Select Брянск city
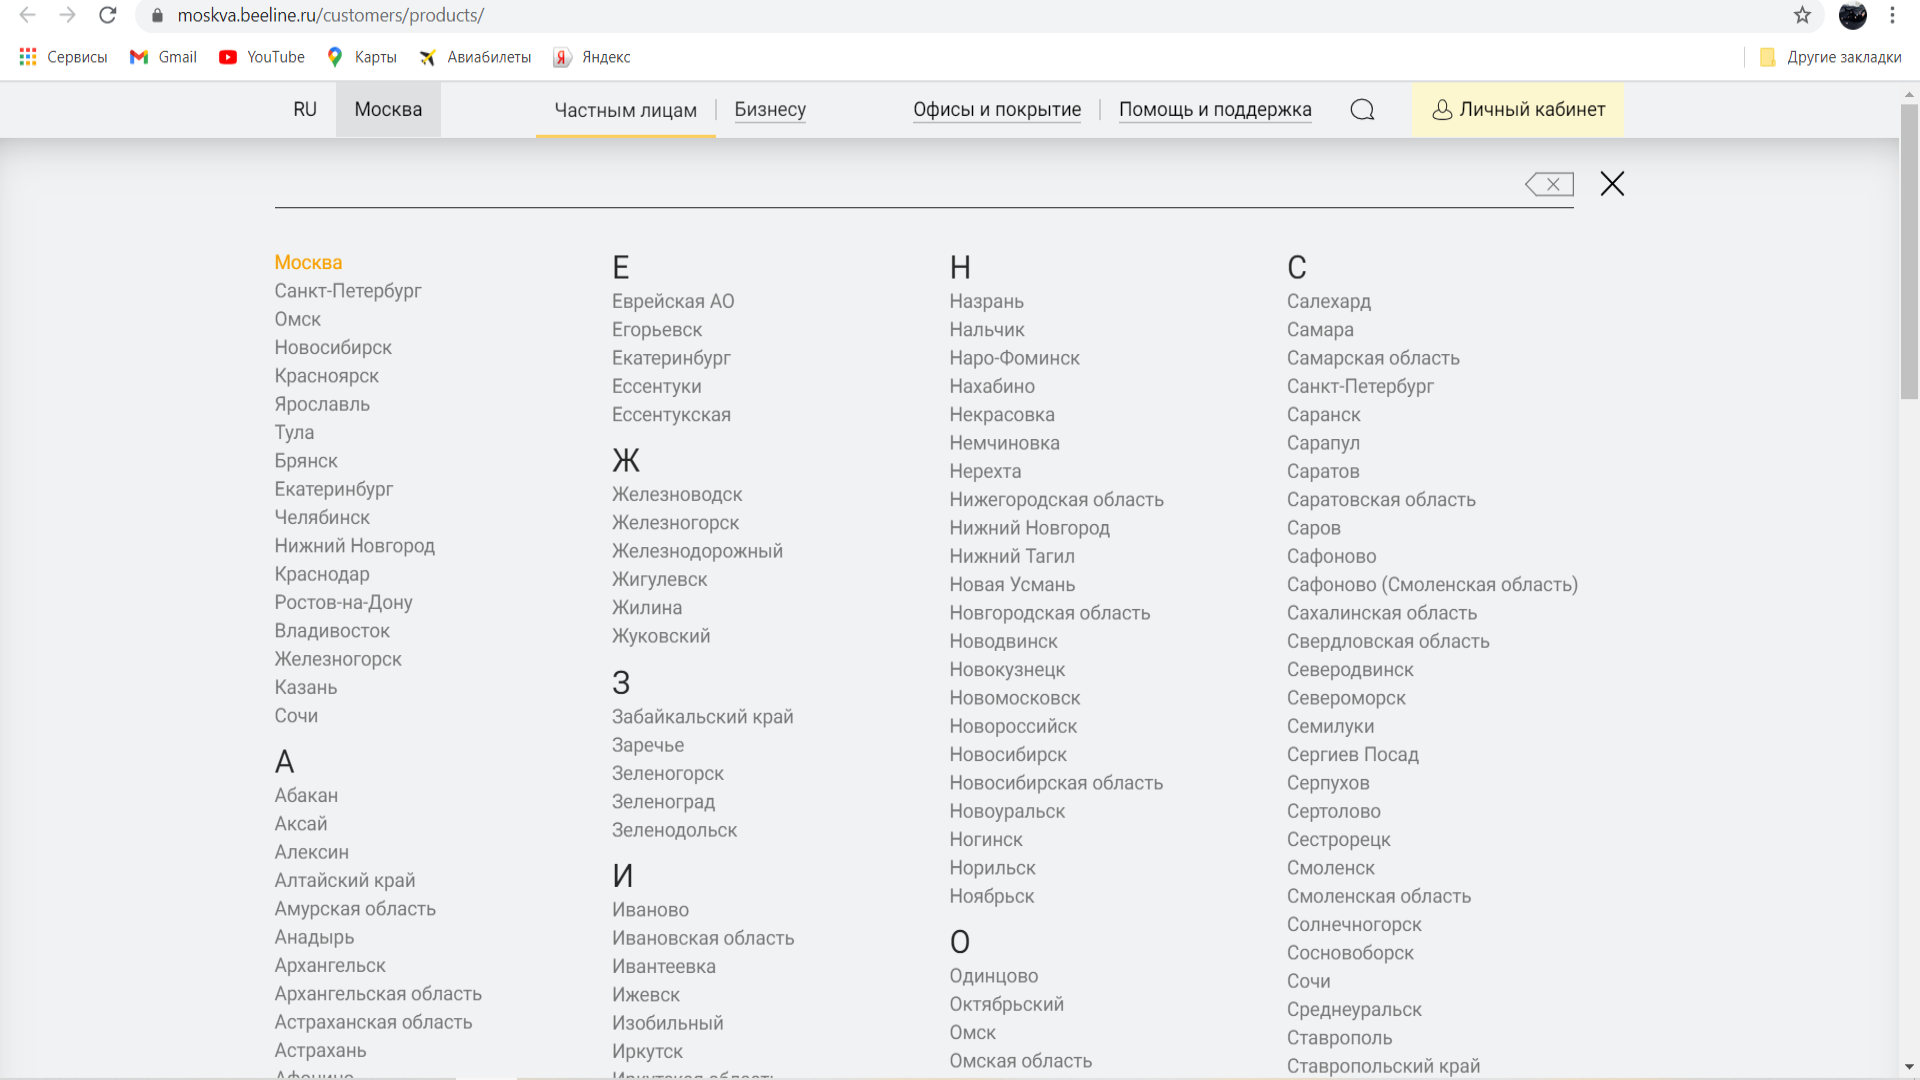 (x=306, y=461)
